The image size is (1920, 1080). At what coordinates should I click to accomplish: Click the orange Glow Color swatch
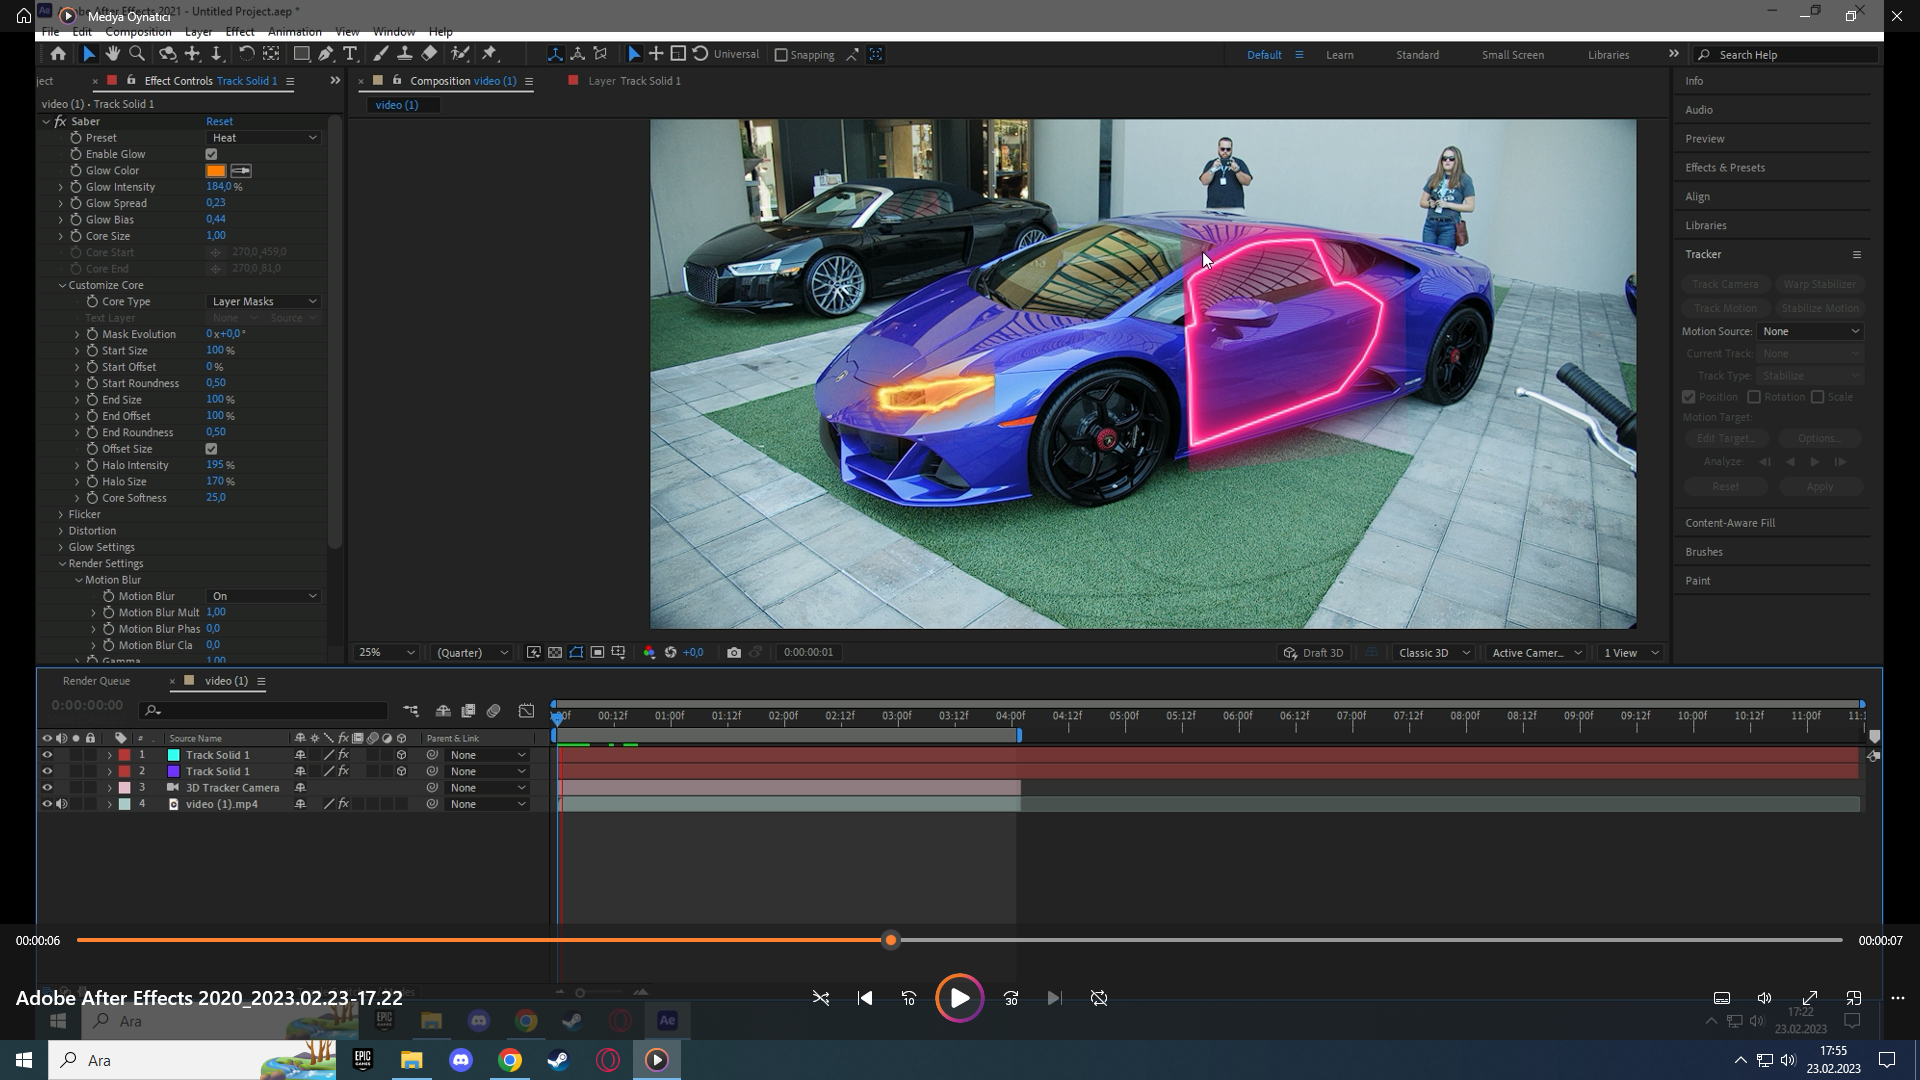(x=216, y=171)
